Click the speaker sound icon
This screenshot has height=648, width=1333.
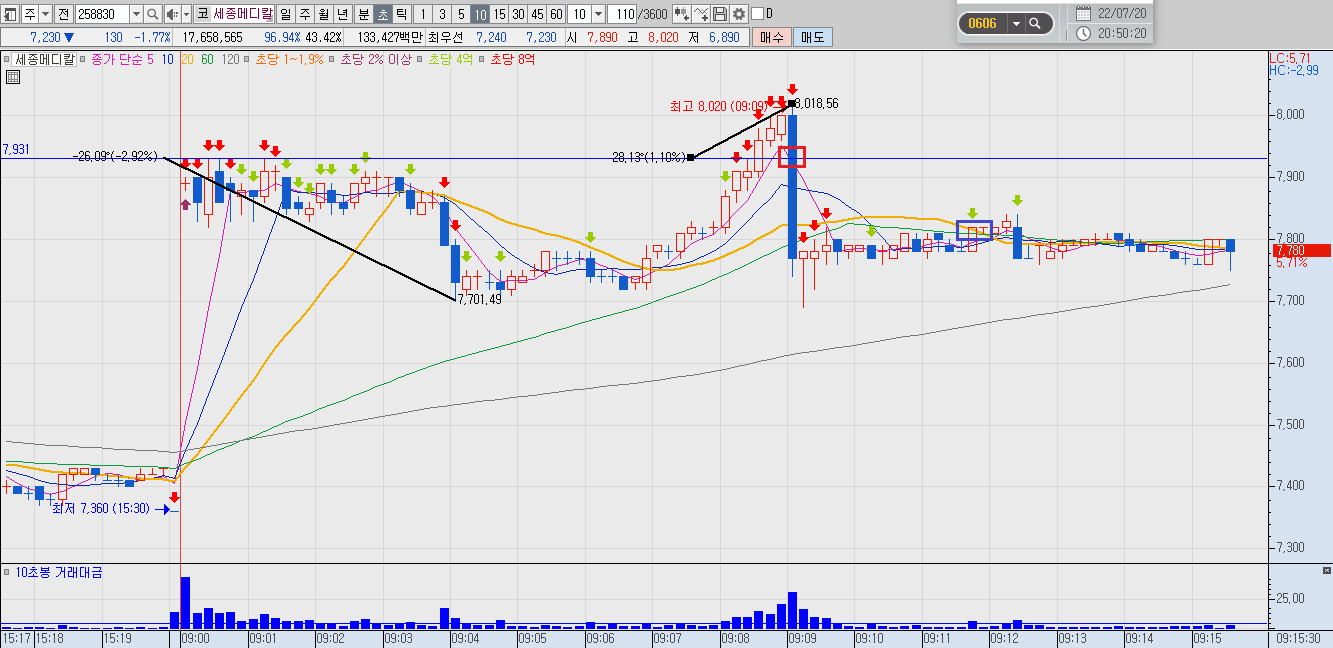coord(172,14)
